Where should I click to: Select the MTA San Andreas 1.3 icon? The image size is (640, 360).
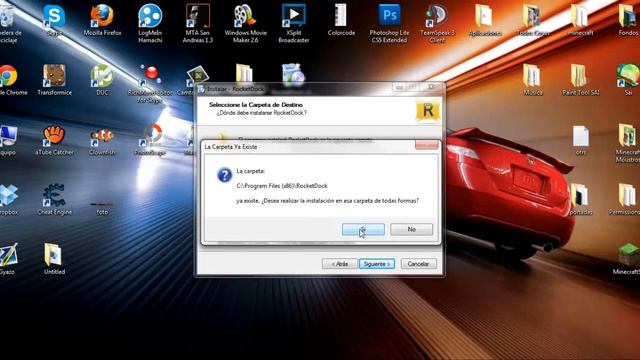198,24
